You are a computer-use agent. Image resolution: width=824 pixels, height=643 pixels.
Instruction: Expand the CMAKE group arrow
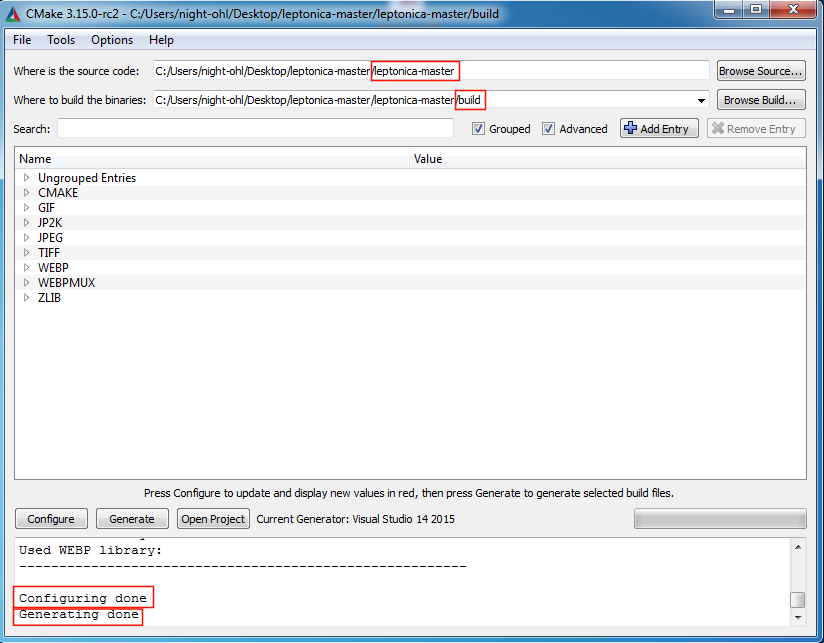pos(26,193)
